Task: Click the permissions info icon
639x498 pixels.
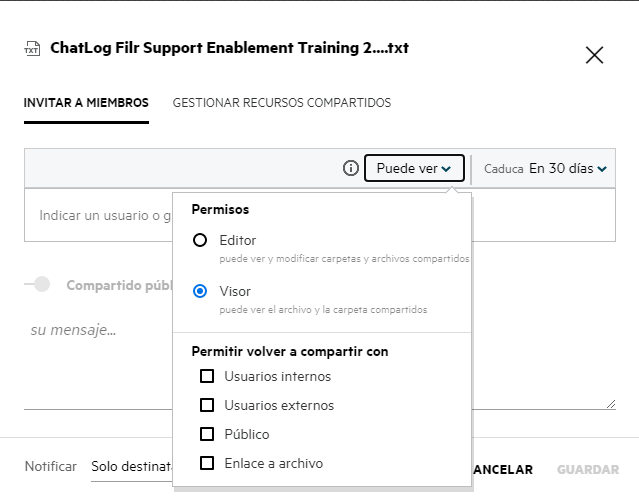Action: click(x=350, y=168)
